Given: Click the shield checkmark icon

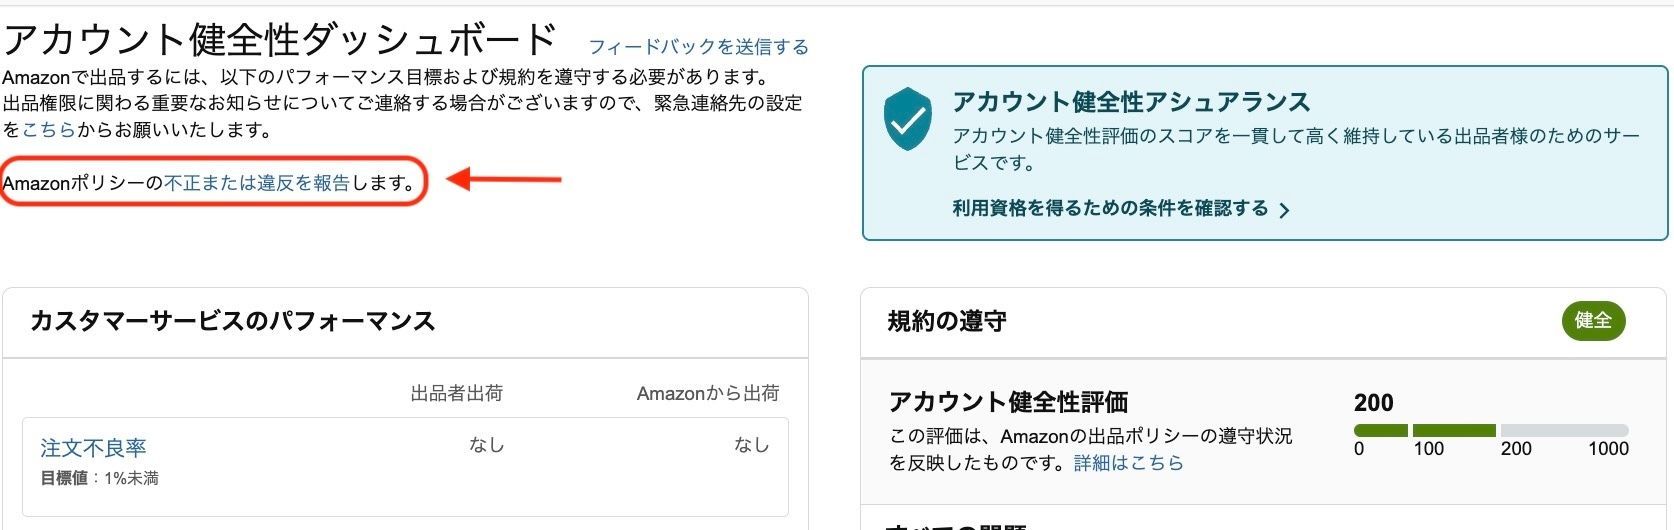Looking at the screenshot, I should pyautogui.click(x=908, y=119).
